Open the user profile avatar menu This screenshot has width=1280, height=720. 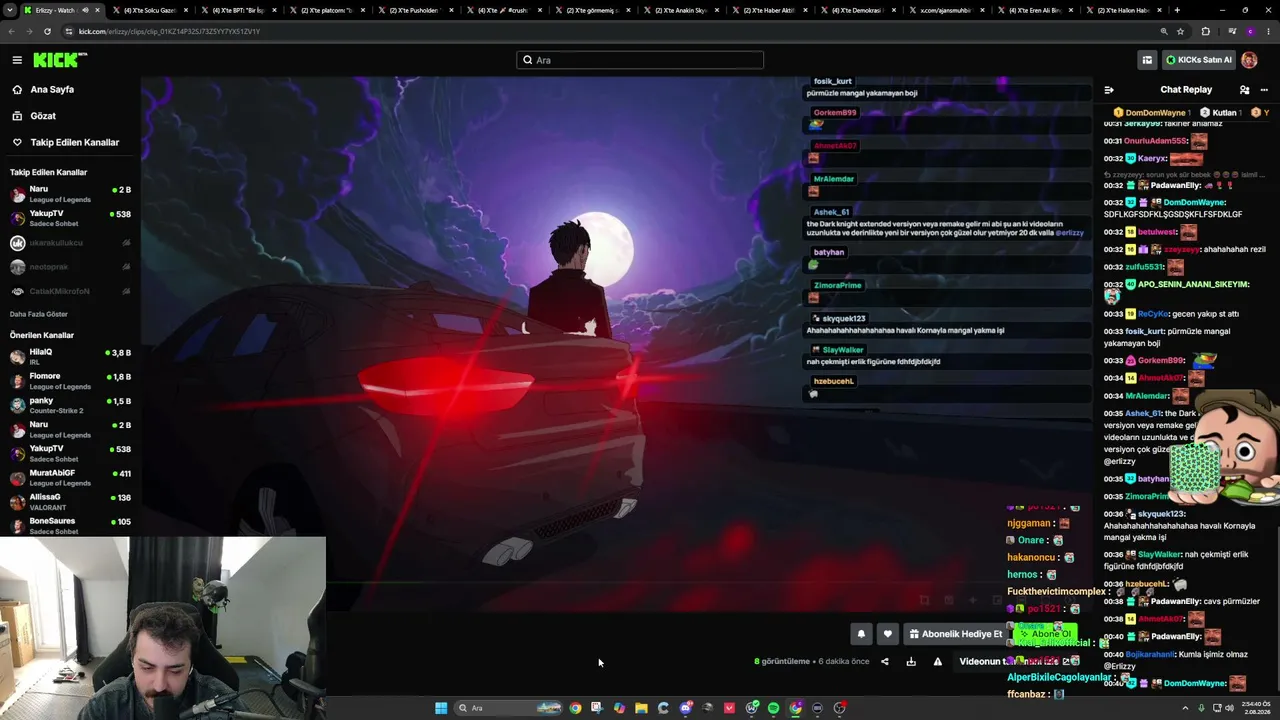tap(1249, 60)
